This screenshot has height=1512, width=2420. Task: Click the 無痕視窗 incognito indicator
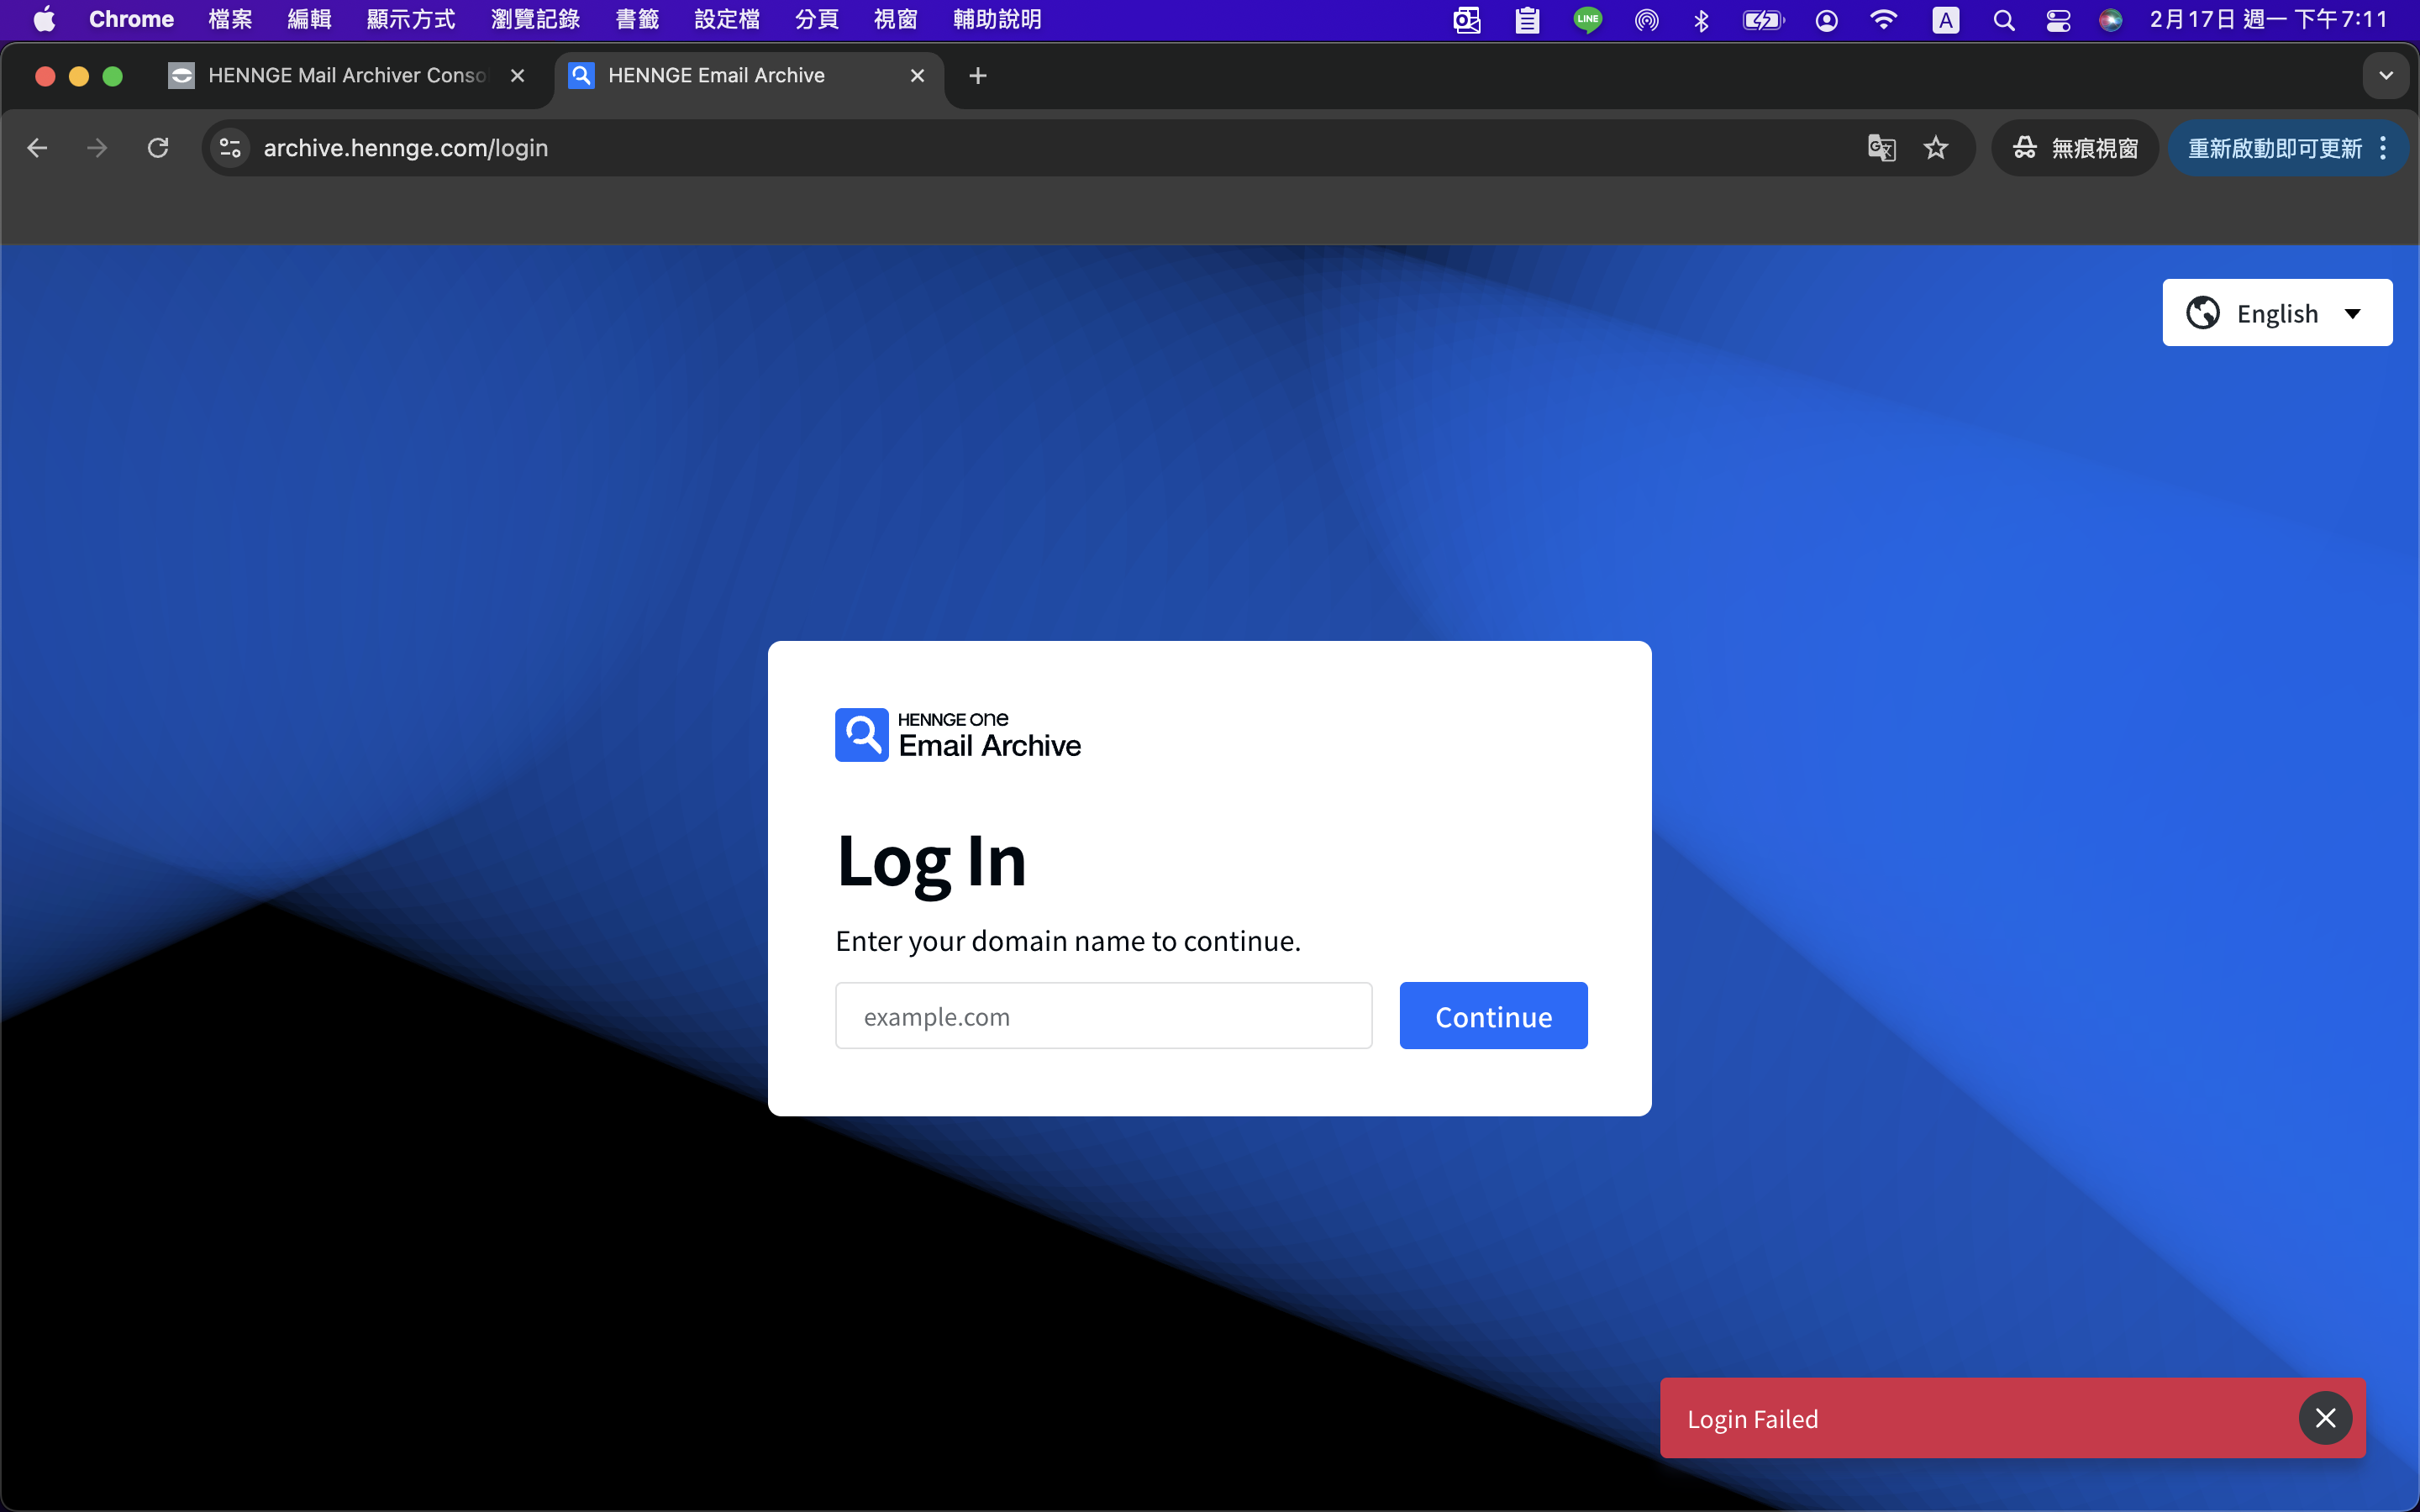click(2075, 148)
